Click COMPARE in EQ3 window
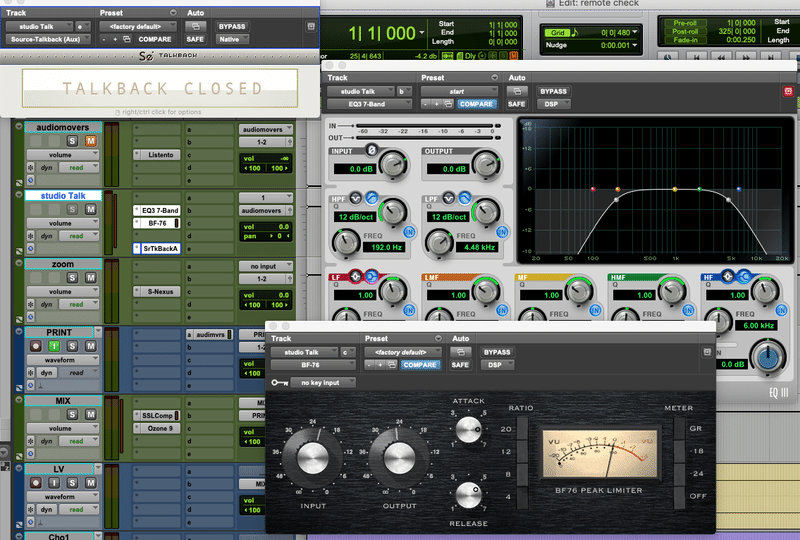The width and height of the screenshot is (800, 540). coord(476,104)
